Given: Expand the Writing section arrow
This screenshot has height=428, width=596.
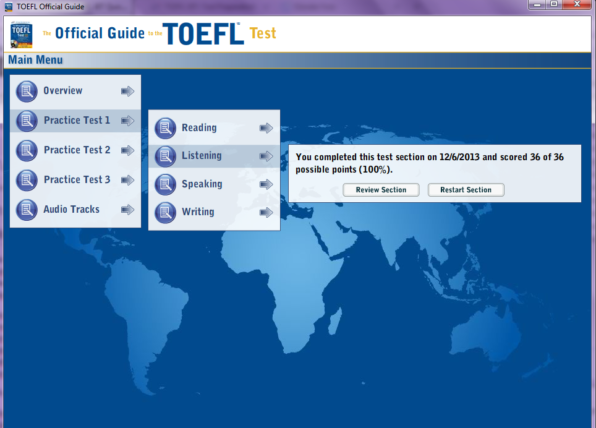Looking at the screenshot, I should pyautogui.click(x=266, y=212).
